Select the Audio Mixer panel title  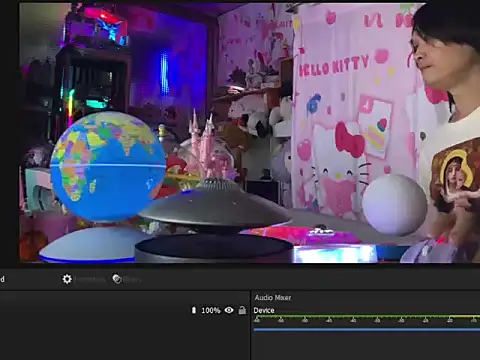coord(273,298)
